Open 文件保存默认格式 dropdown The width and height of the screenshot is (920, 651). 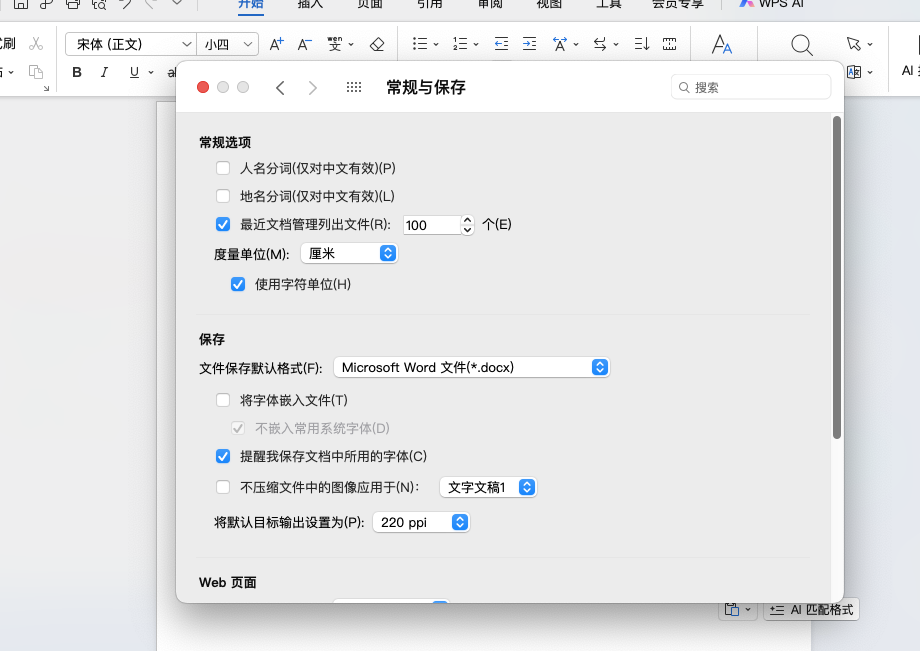click(472, 367)
